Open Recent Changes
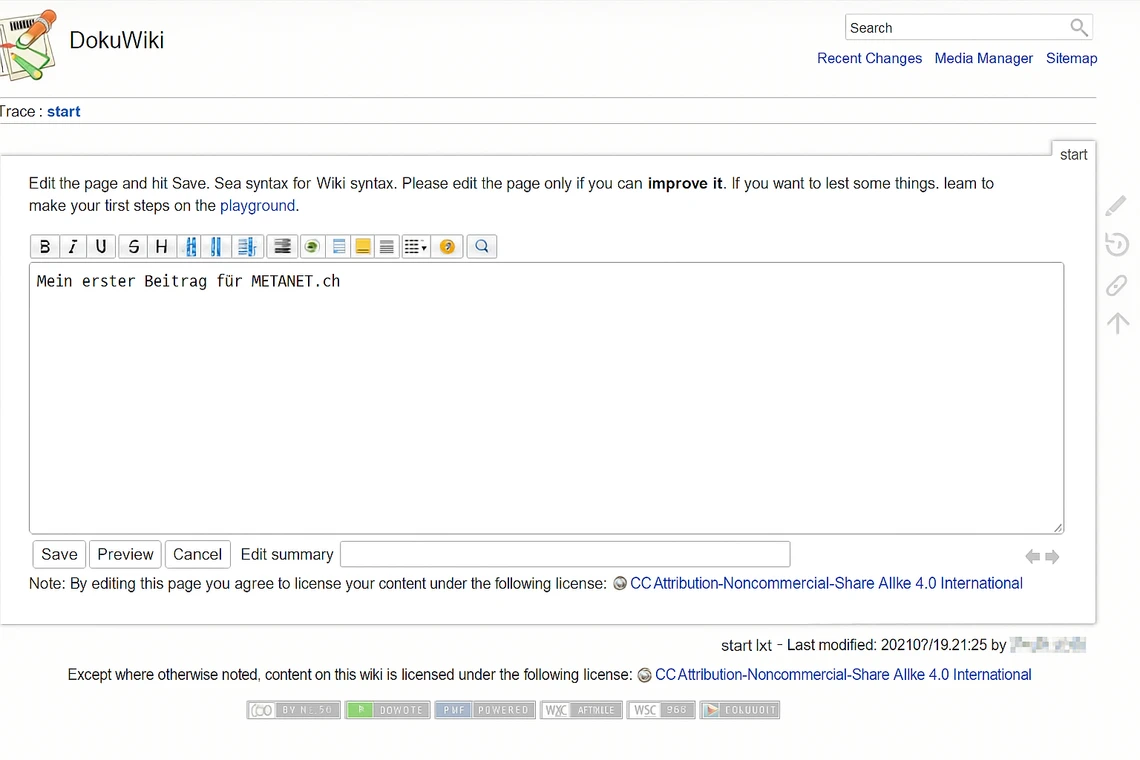The width and height of the screenshot is (1140, 760). [869, 58]
